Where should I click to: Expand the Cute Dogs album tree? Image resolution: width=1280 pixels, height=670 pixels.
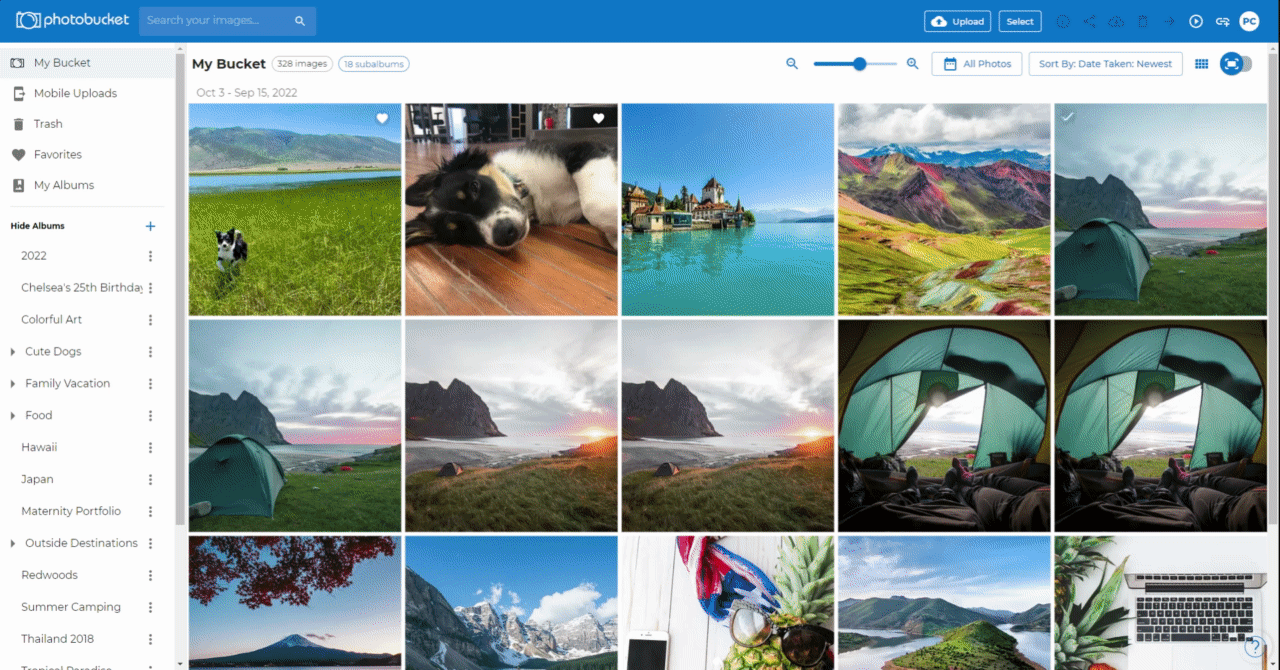(x=12, y=352)
